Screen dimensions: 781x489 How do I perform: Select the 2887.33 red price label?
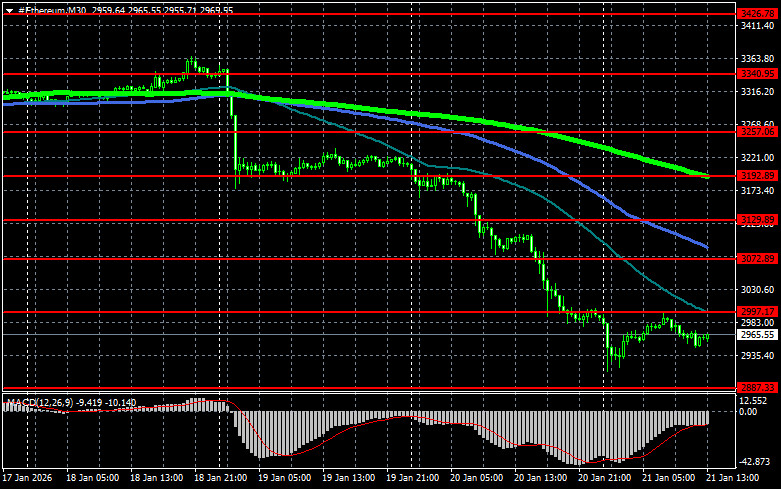coord(758,387)
